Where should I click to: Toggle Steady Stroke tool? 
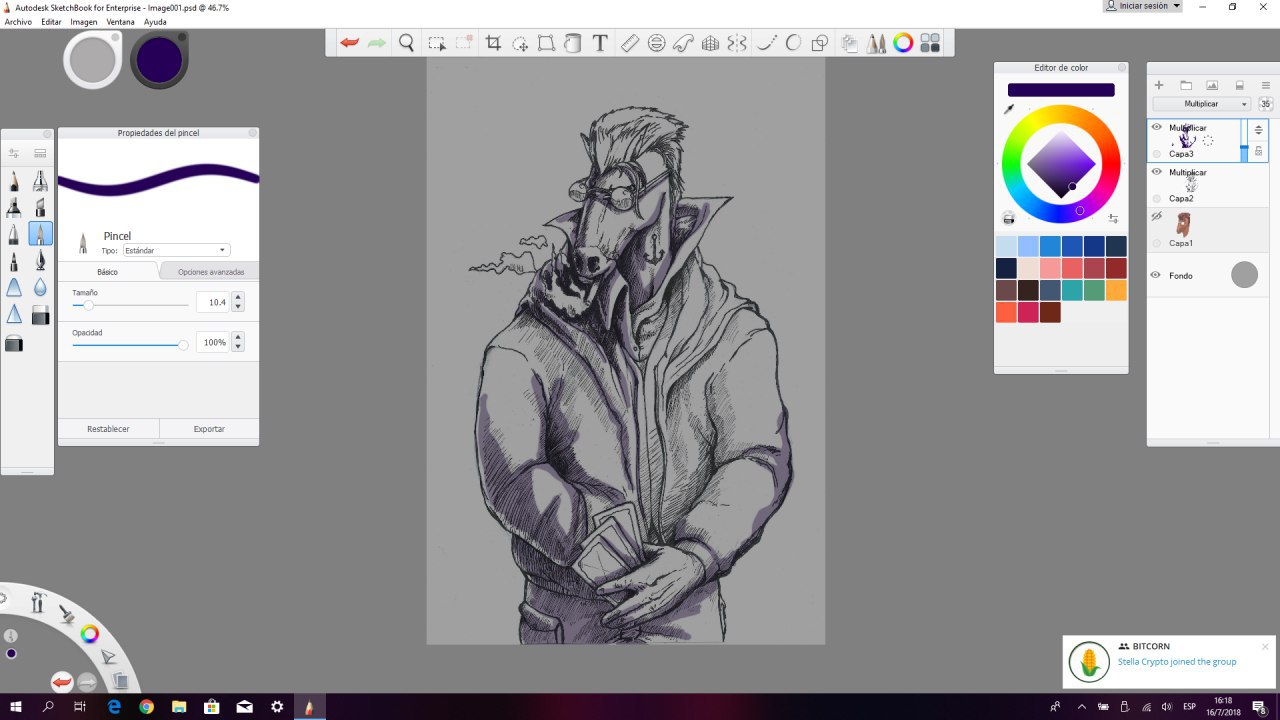(767, 43)
